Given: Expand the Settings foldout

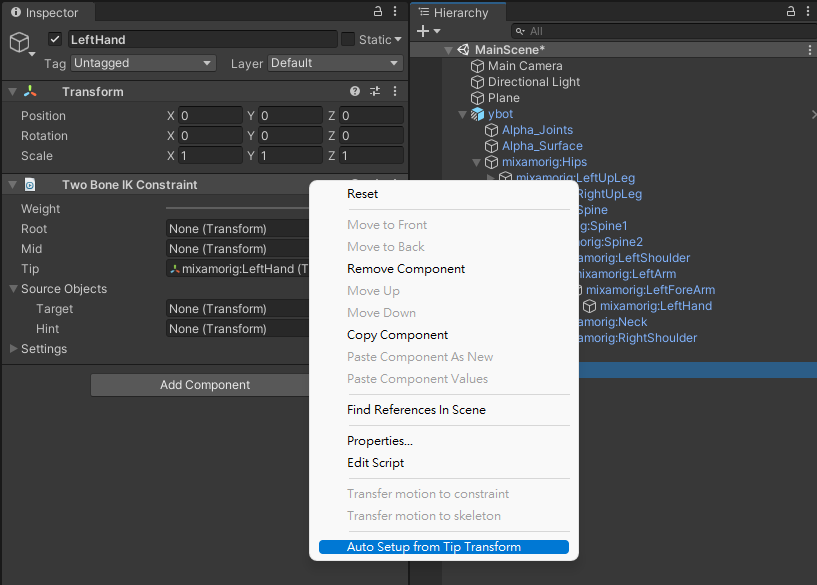Looking at the screenshot, I should point(14,348).
